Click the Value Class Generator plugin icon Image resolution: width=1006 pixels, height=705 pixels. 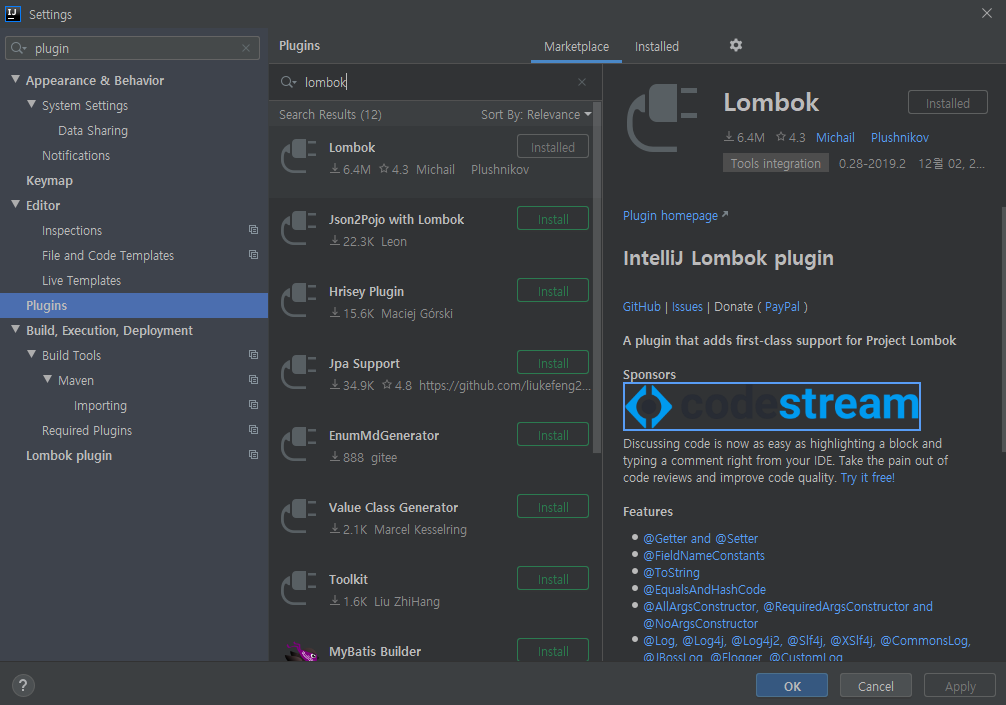click(x=298, y=516)
